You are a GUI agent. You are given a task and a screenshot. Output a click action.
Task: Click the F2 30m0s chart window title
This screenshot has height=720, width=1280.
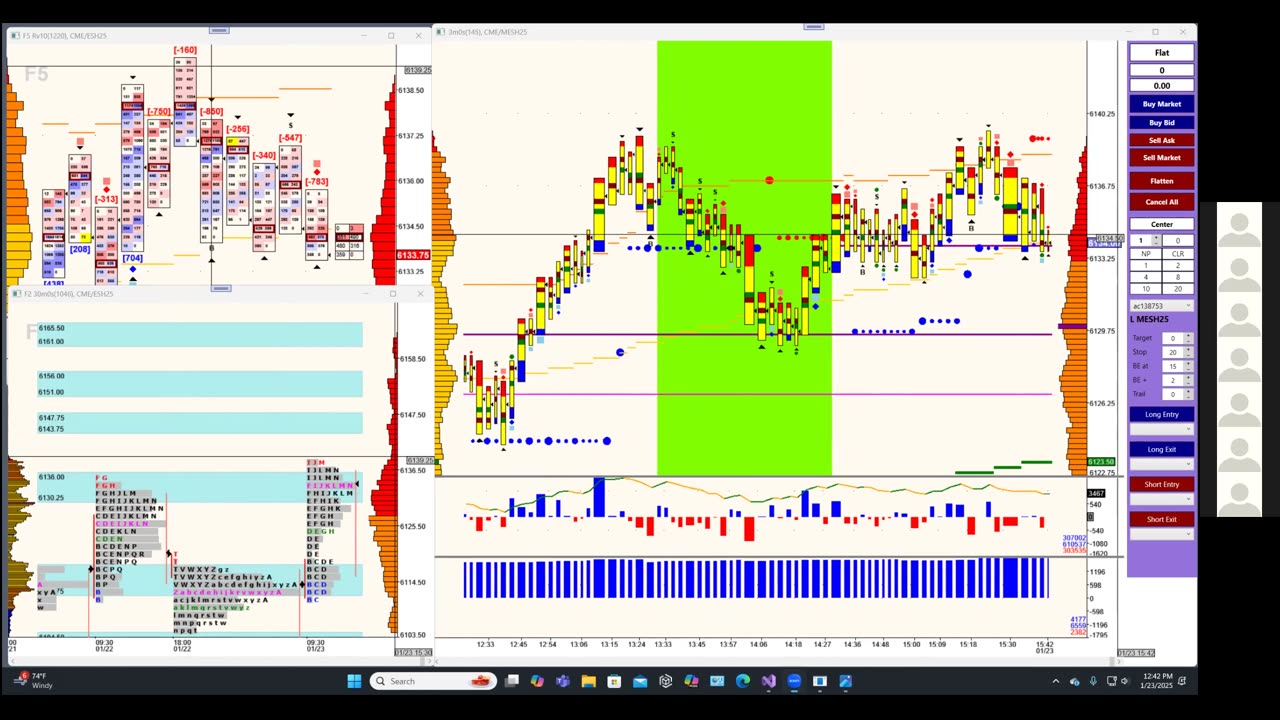click(68, 294)
